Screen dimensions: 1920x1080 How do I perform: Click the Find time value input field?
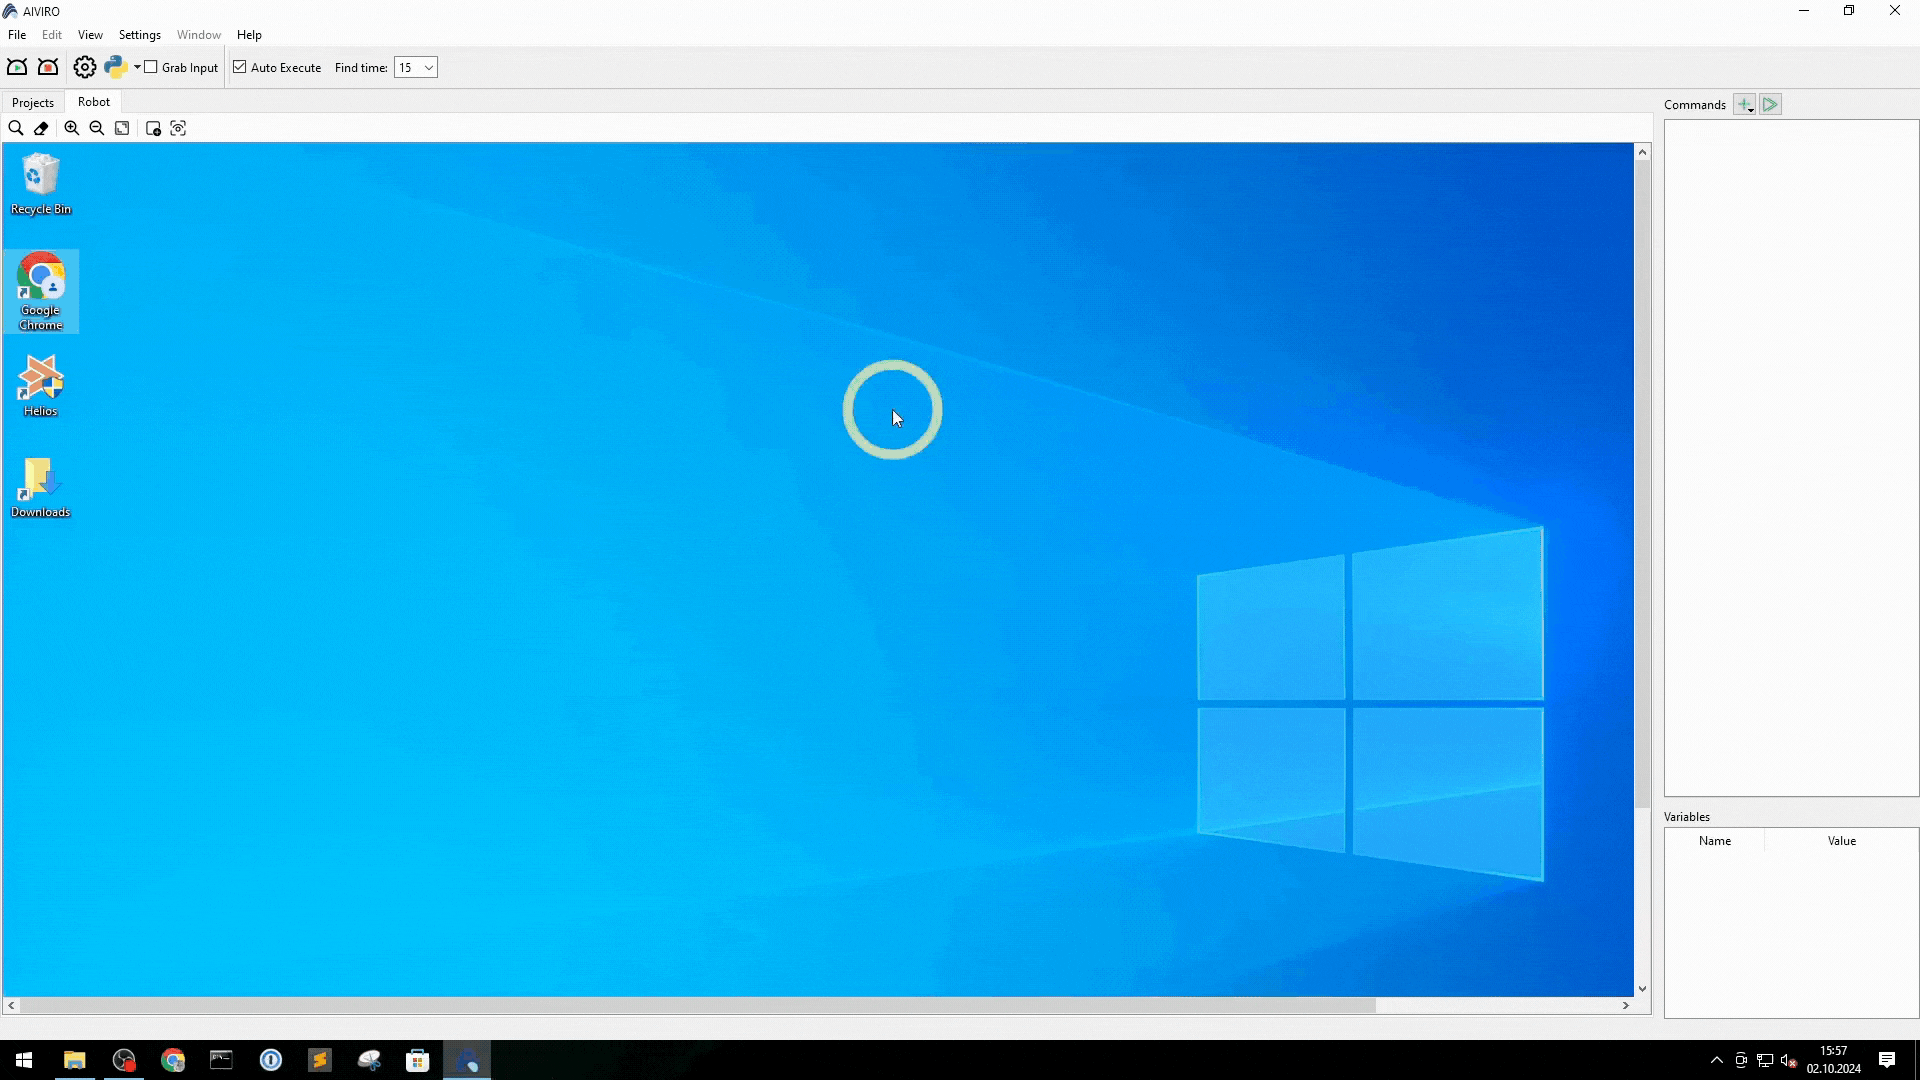click(x=409, y=67)
